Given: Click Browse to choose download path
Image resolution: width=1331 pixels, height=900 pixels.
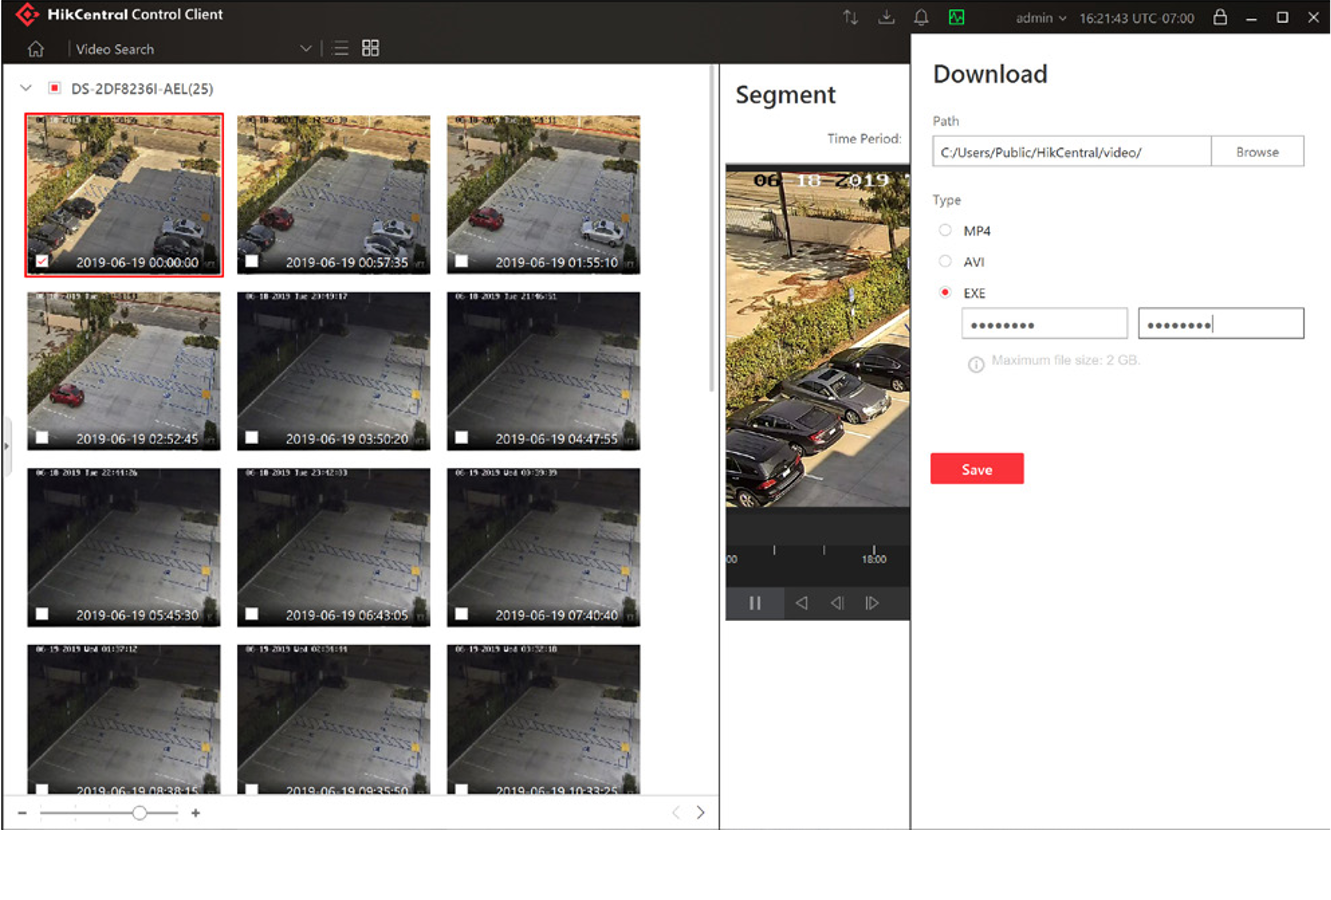Looking at the screenshot, I should point(1257,152).
